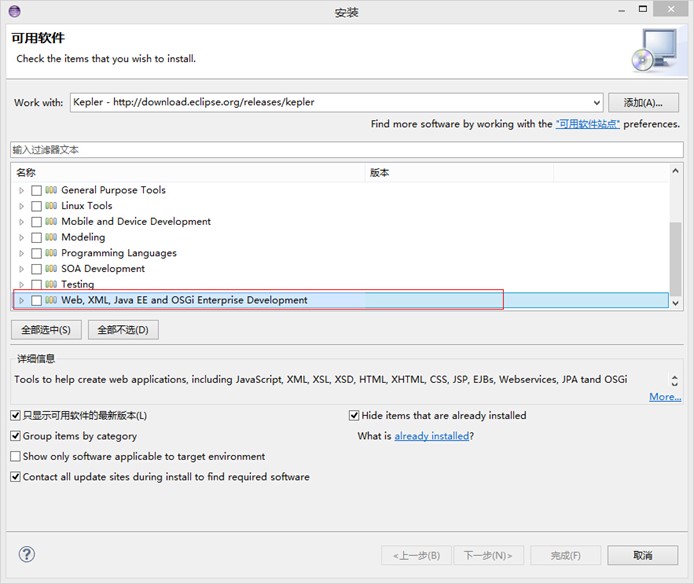Click 全部选中(S) select all button

[46, 330]
